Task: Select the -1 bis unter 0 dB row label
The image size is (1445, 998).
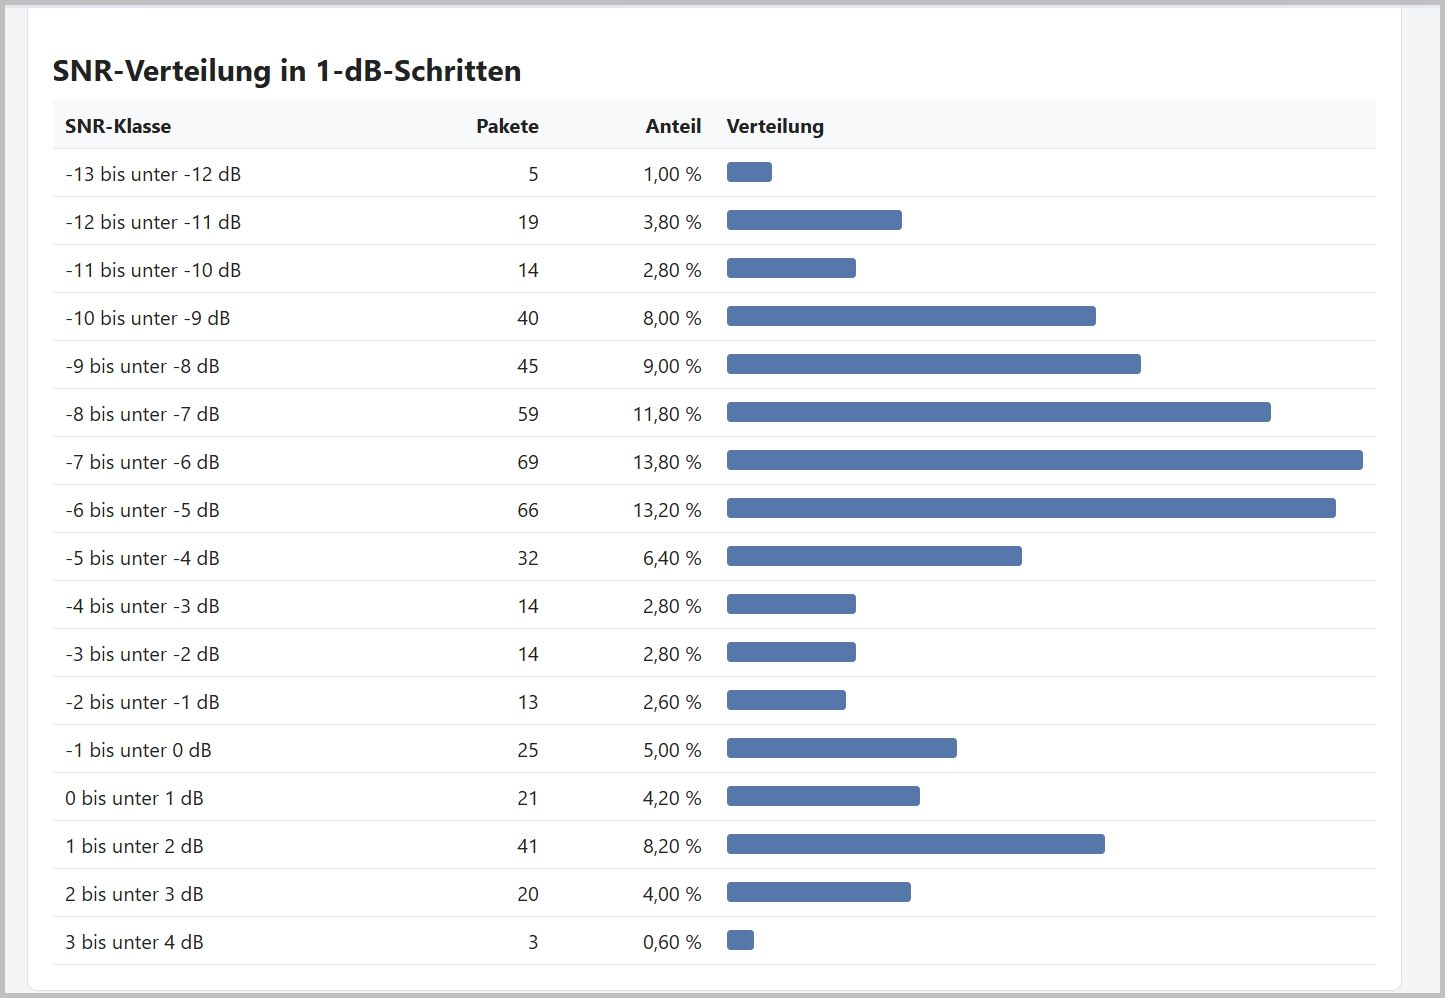Action: [x=138, y=750]
